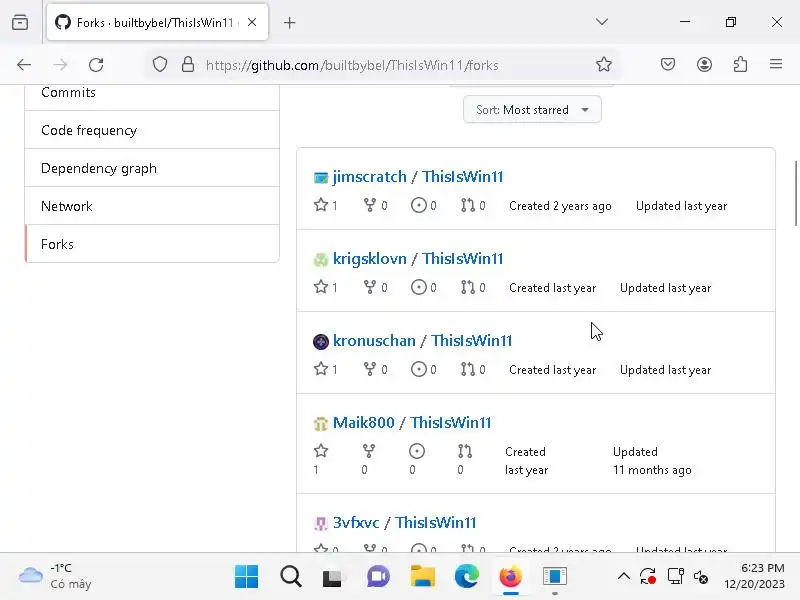Click the fork count icon for jimscratch fork
This screenshot has width=800, height=600.
(x=369, y=205)
